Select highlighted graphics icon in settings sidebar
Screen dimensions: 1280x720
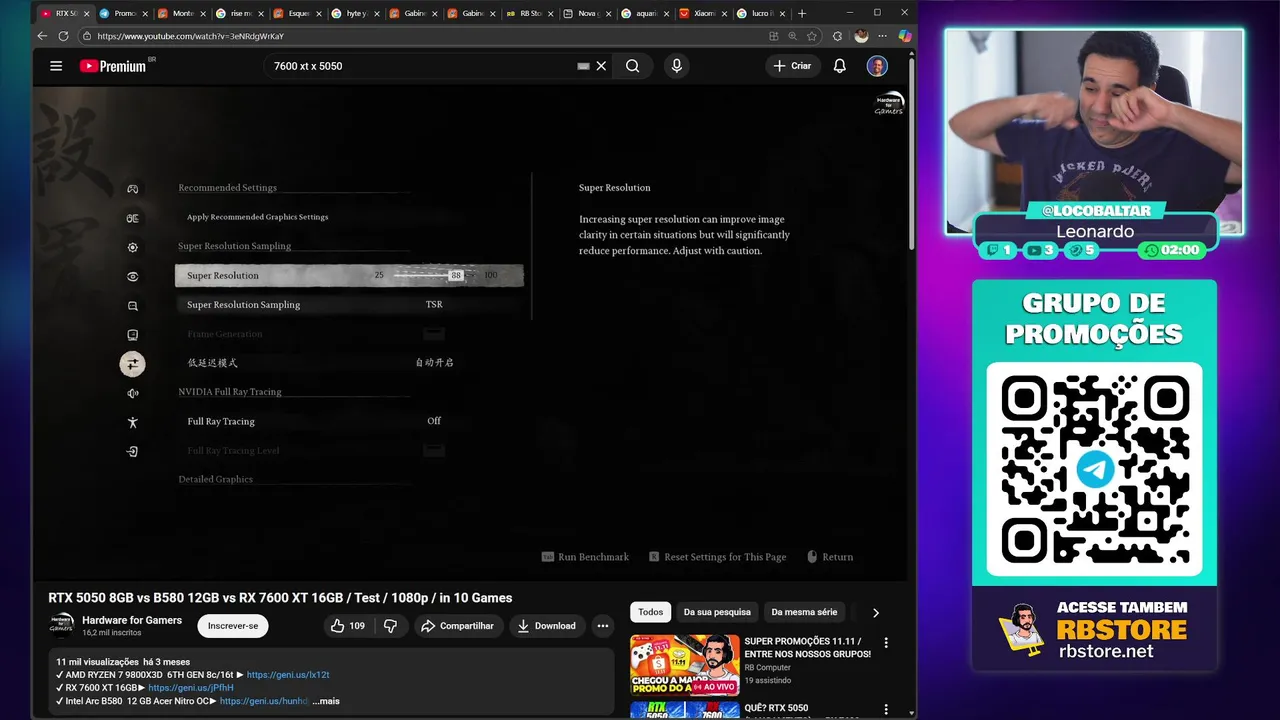[x=133, y=364]
